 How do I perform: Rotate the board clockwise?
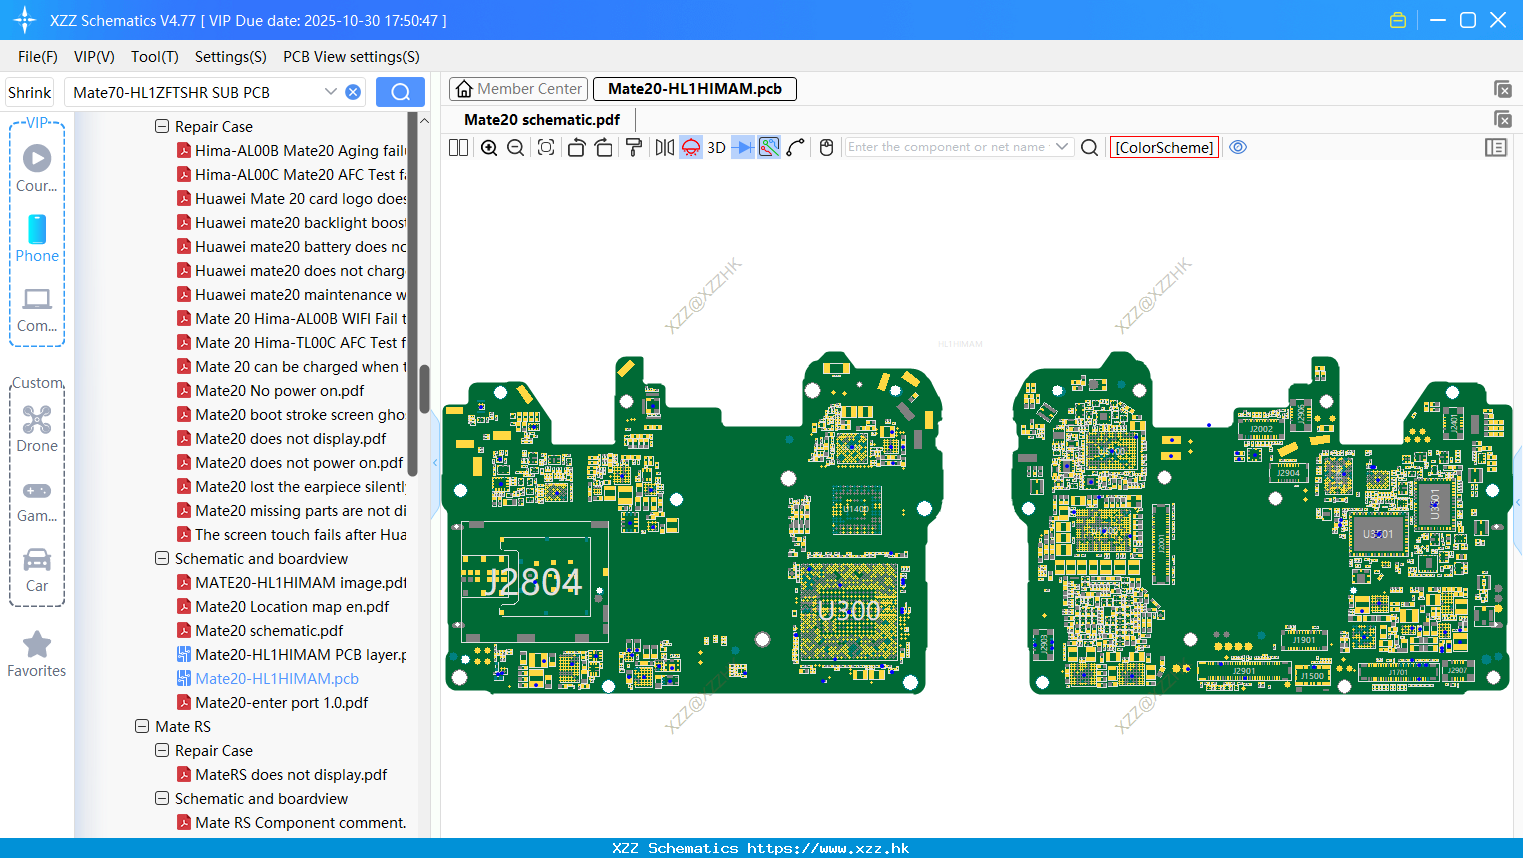[x=603, y=148]
